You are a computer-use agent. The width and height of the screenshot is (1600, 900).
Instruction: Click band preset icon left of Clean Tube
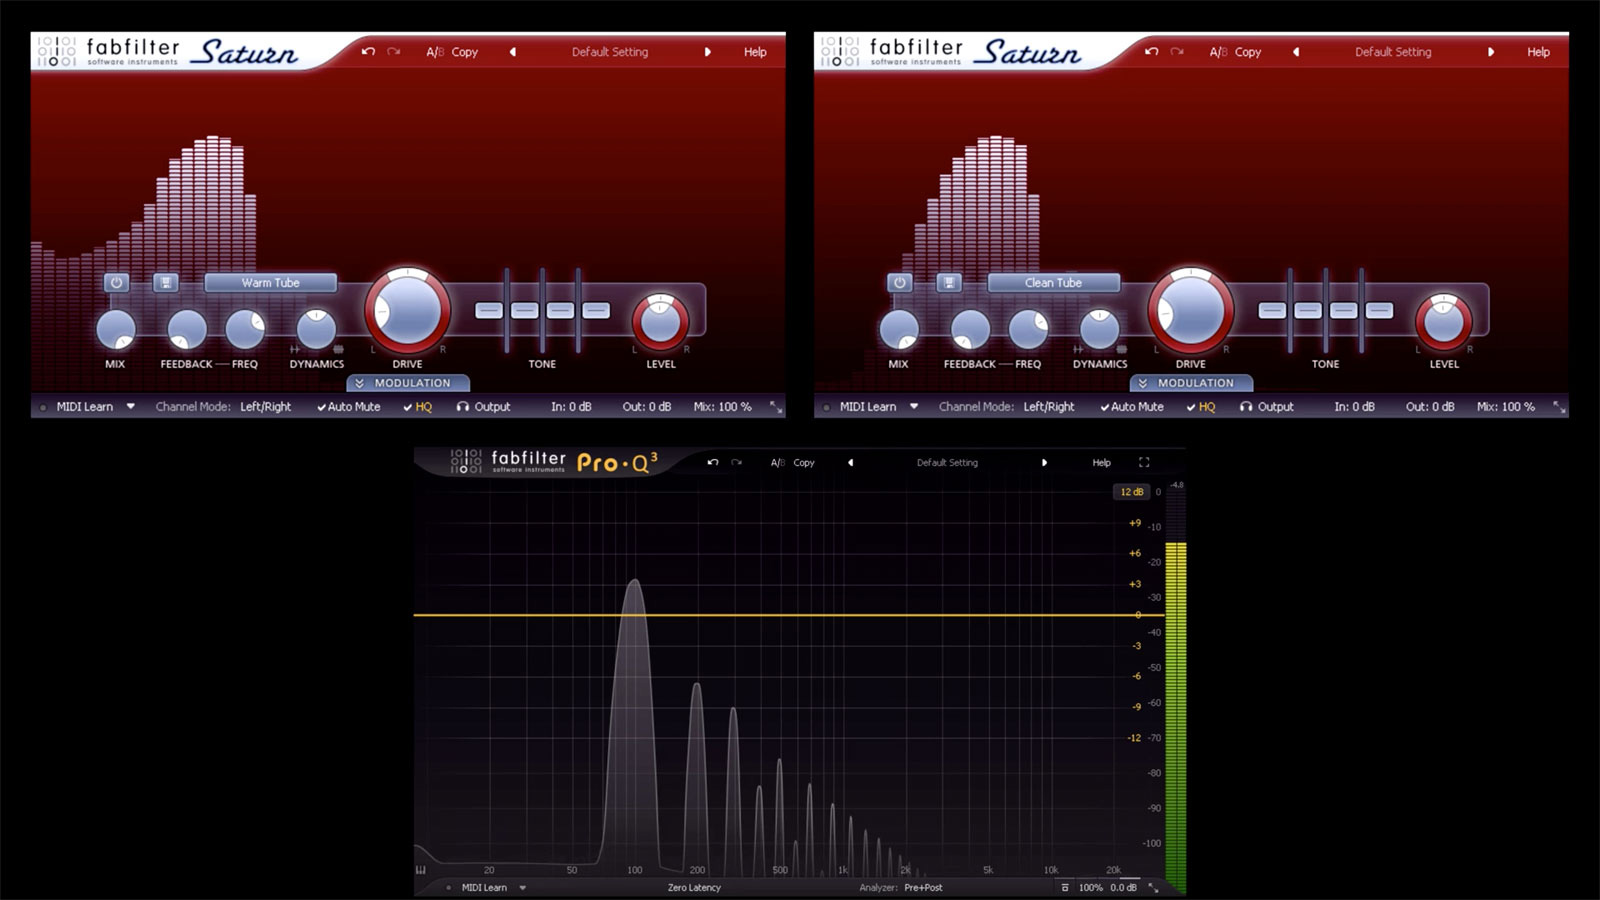coord(949,283)
